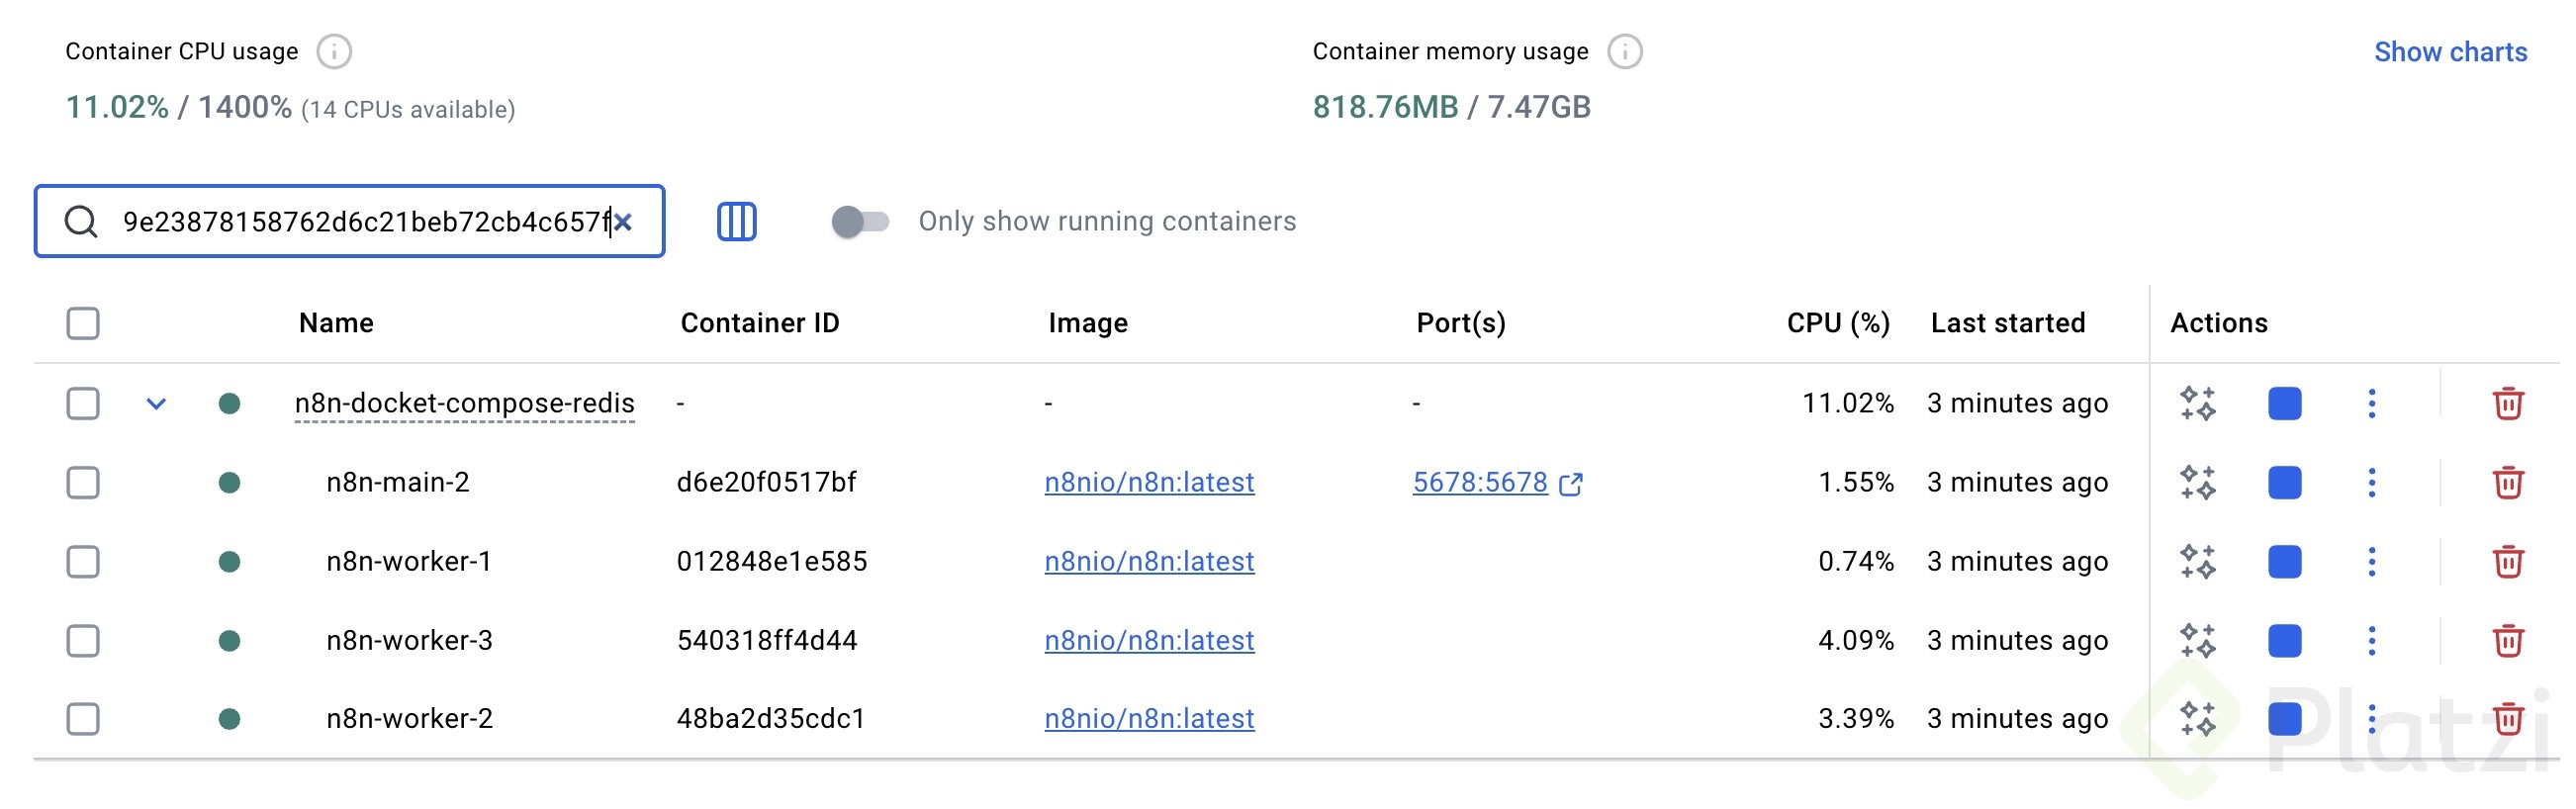This screenshot has height=809, width=2576.
Task: Delete the n8n-docket-compose-redis stack
Action: pyautogui.click(x=2507, y=404)
